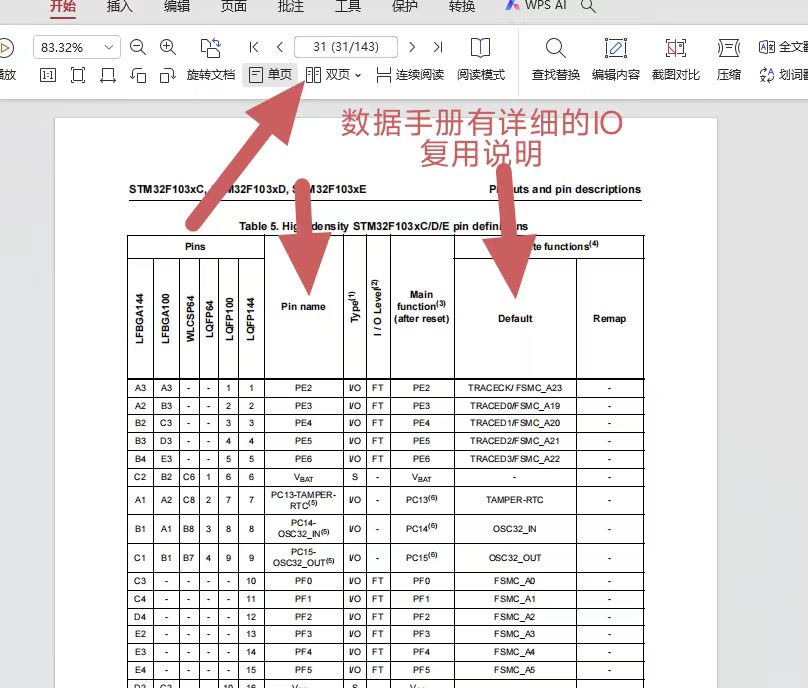This screenshot has height=688, width=808.
Task: Click the page number input field
Action: point(346,47)
